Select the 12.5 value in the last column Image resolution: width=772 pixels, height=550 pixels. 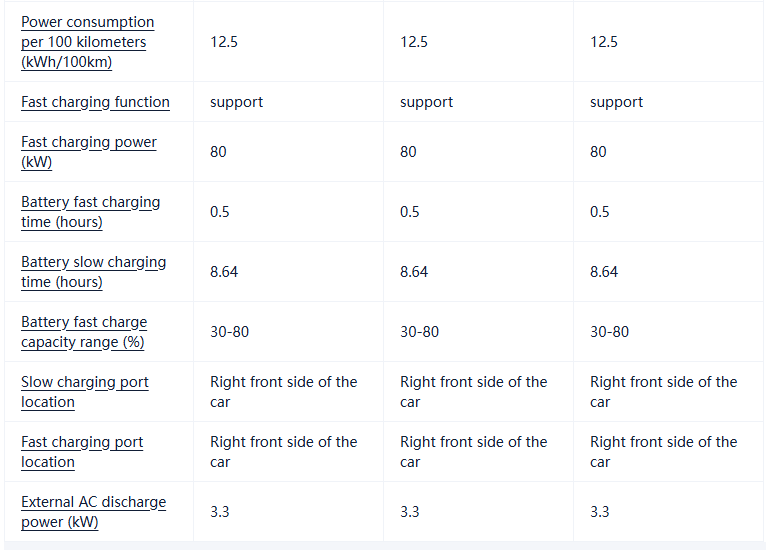point(604,42)
